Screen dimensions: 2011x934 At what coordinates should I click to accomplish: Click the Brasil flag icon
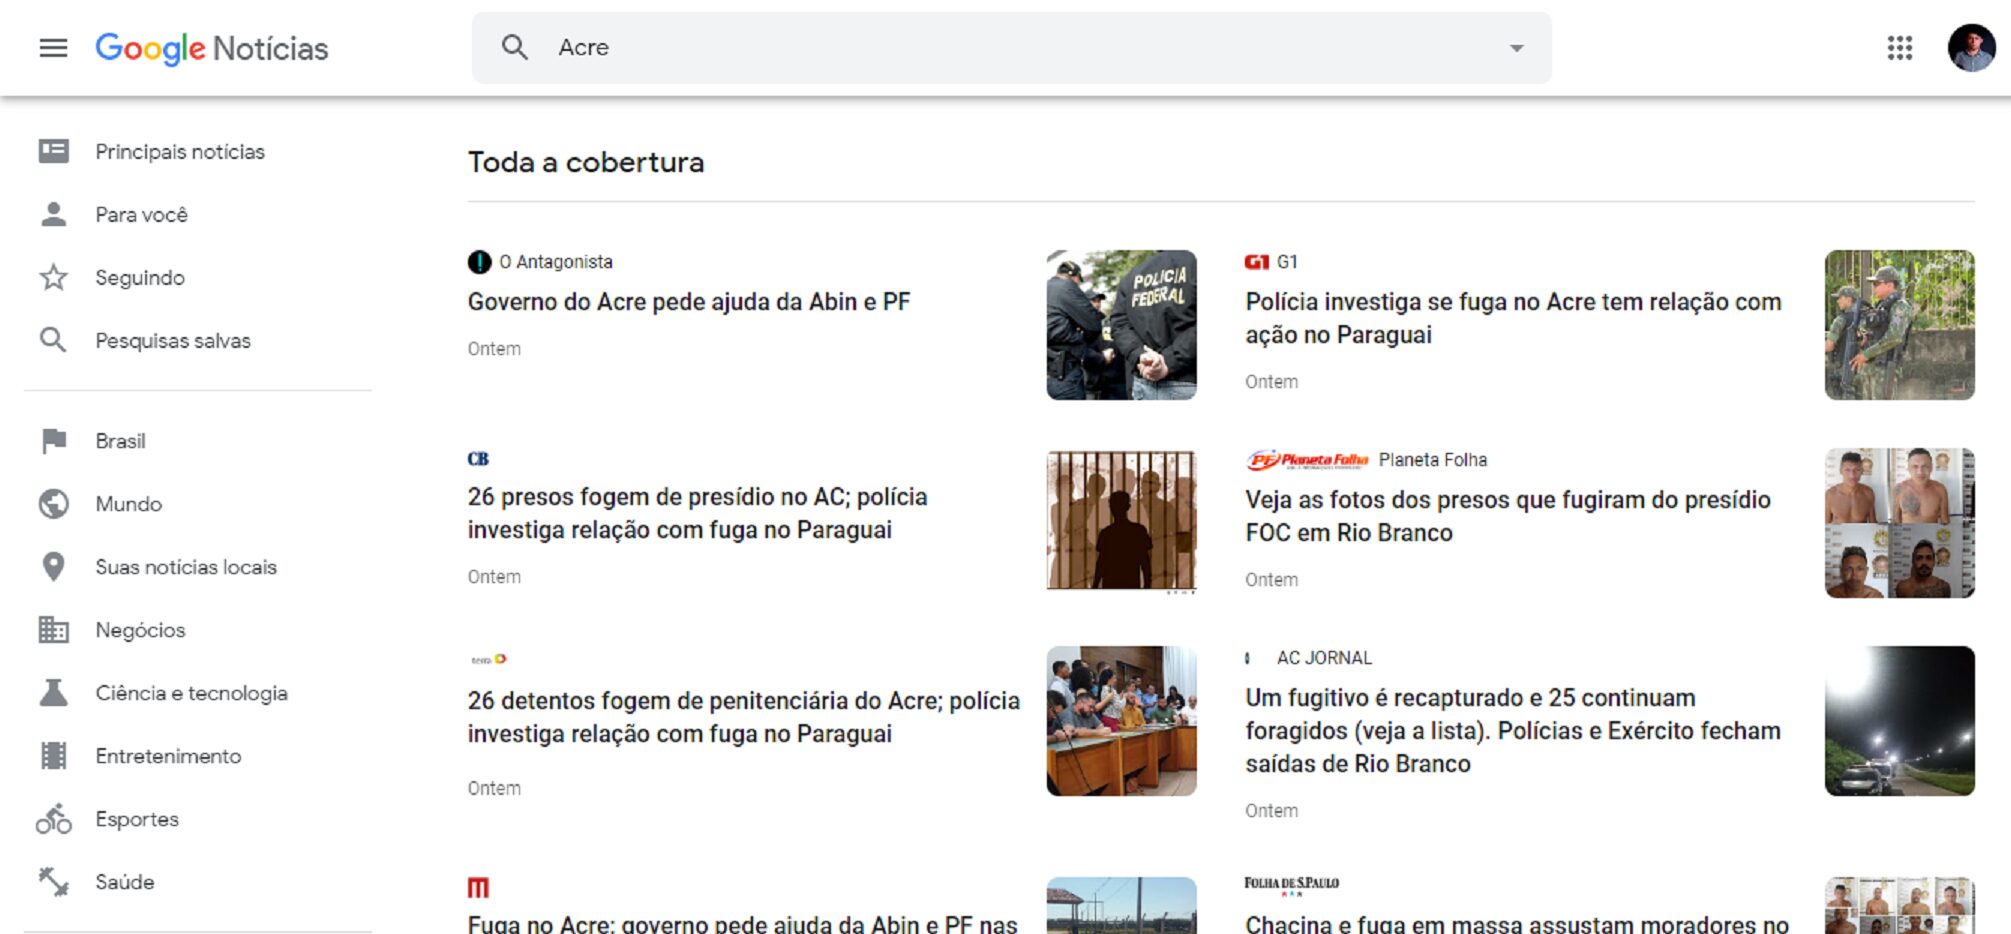(x=54, y=441)
